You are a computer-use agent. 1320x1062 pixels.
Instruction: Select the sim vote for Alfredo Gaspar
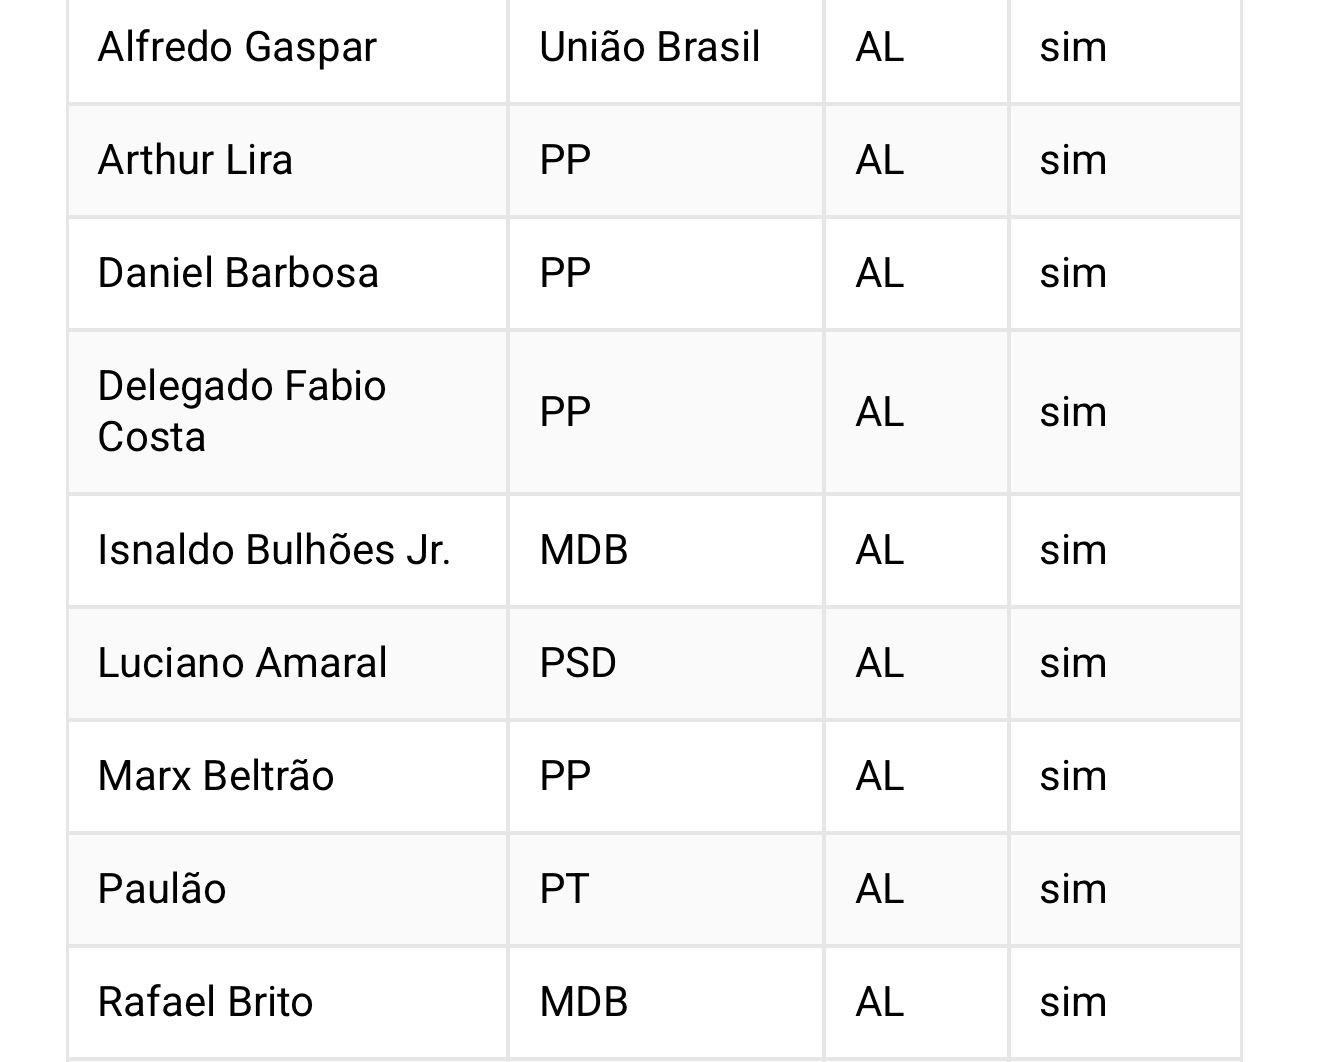[x=1073, y=47]
